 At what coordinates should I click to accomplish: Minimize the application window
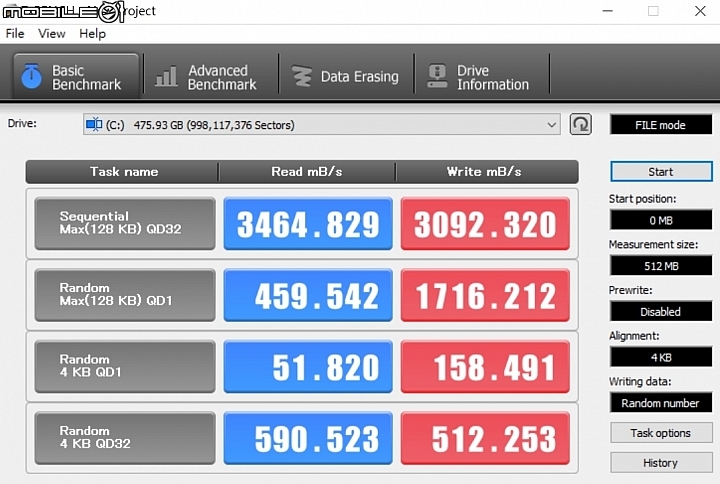(608, 11)
